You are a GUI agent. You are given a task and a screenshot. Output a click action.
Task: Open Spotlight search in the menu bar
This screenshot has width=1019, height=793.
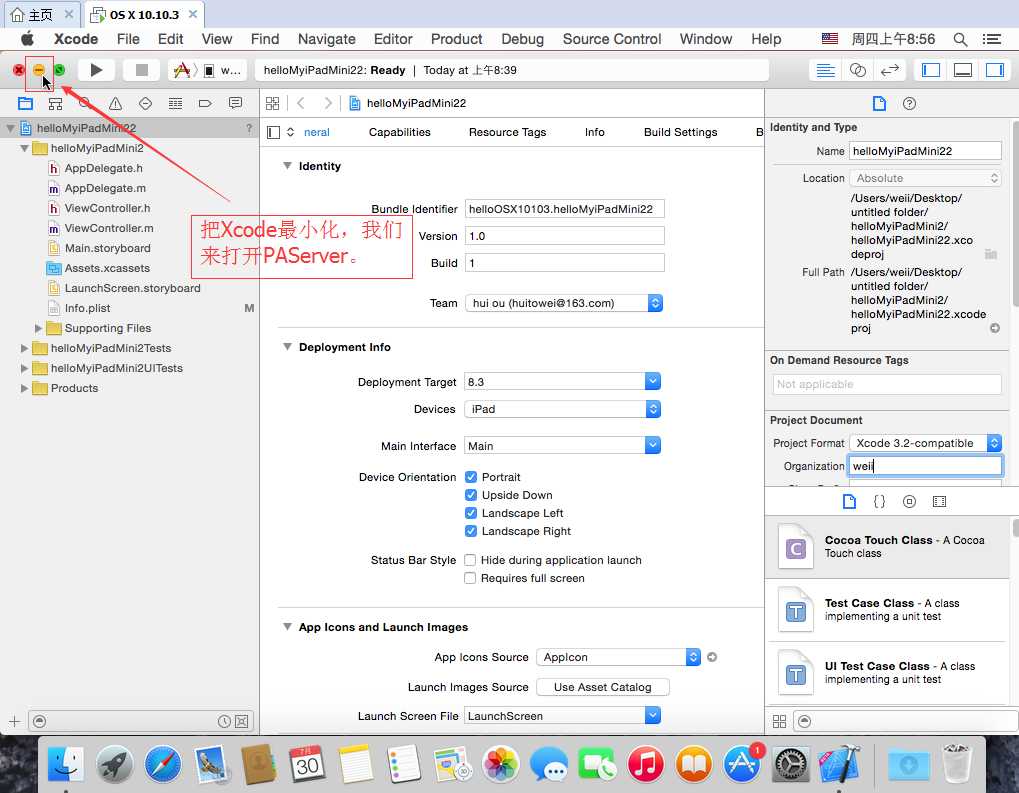(960, 39)
